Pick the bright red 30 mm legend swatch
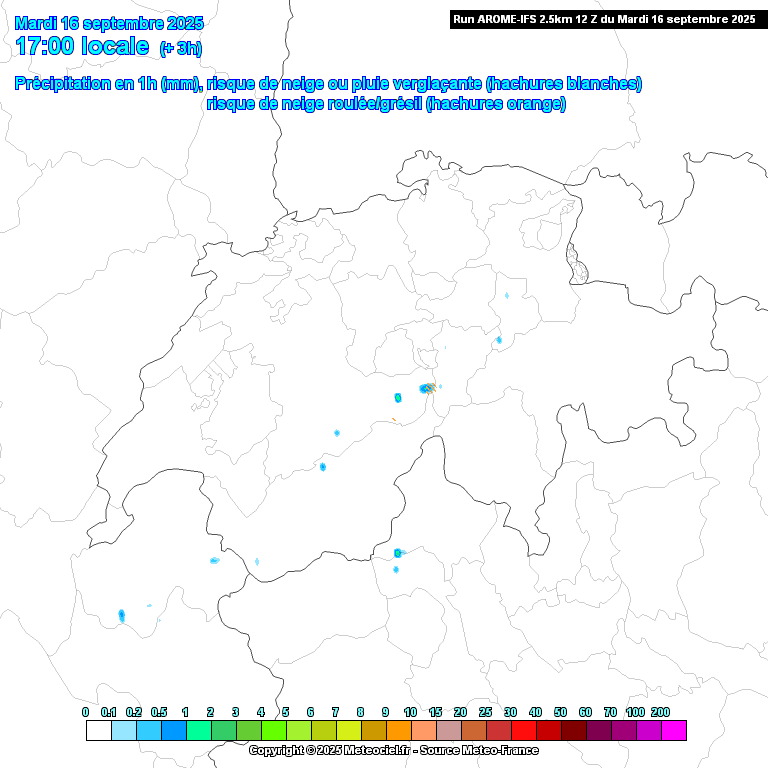This screenshot has width=768, height=768. [524, 730]
